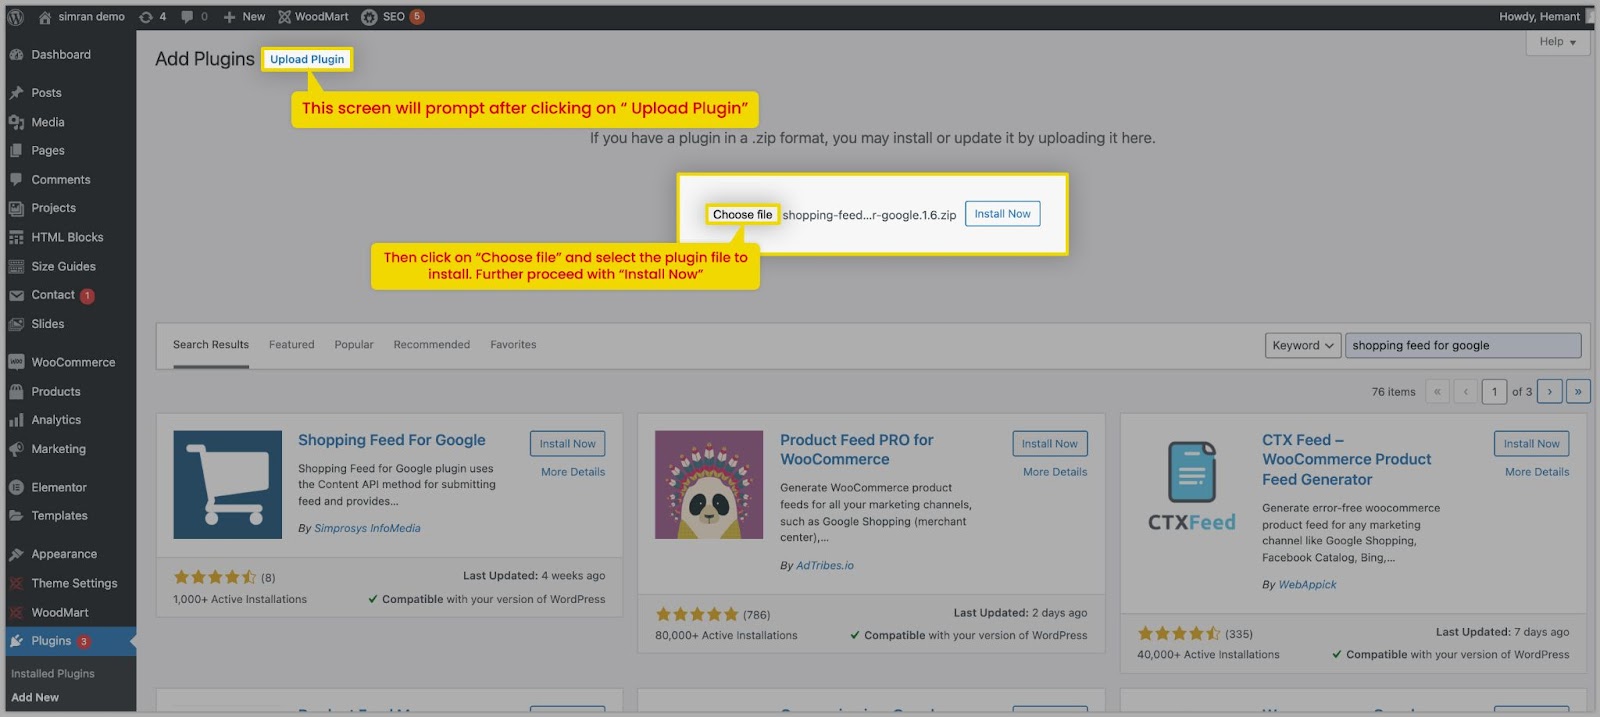Open More Details for CTX Feed
The image size is (1600, 717).
click(1537, 472)
